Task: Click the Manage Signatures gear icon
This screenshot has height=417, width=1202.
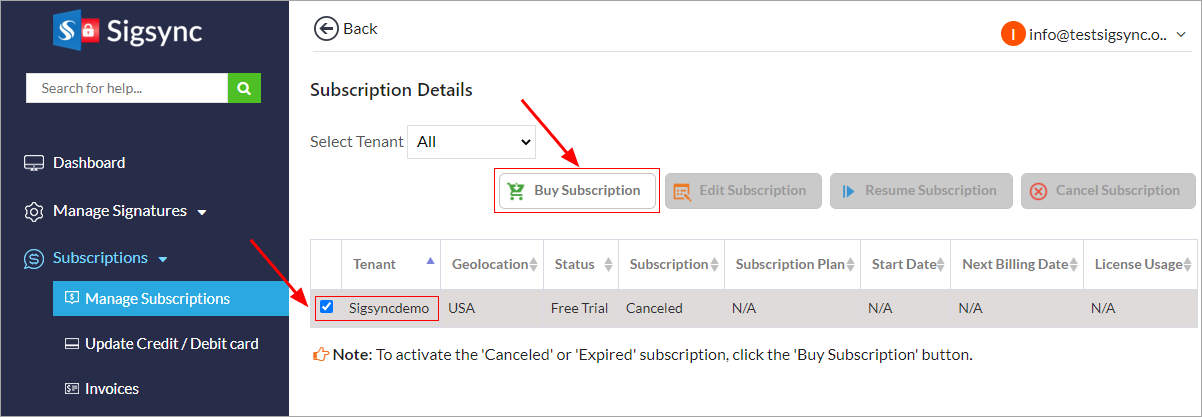Action: click(x=34, y=212)
